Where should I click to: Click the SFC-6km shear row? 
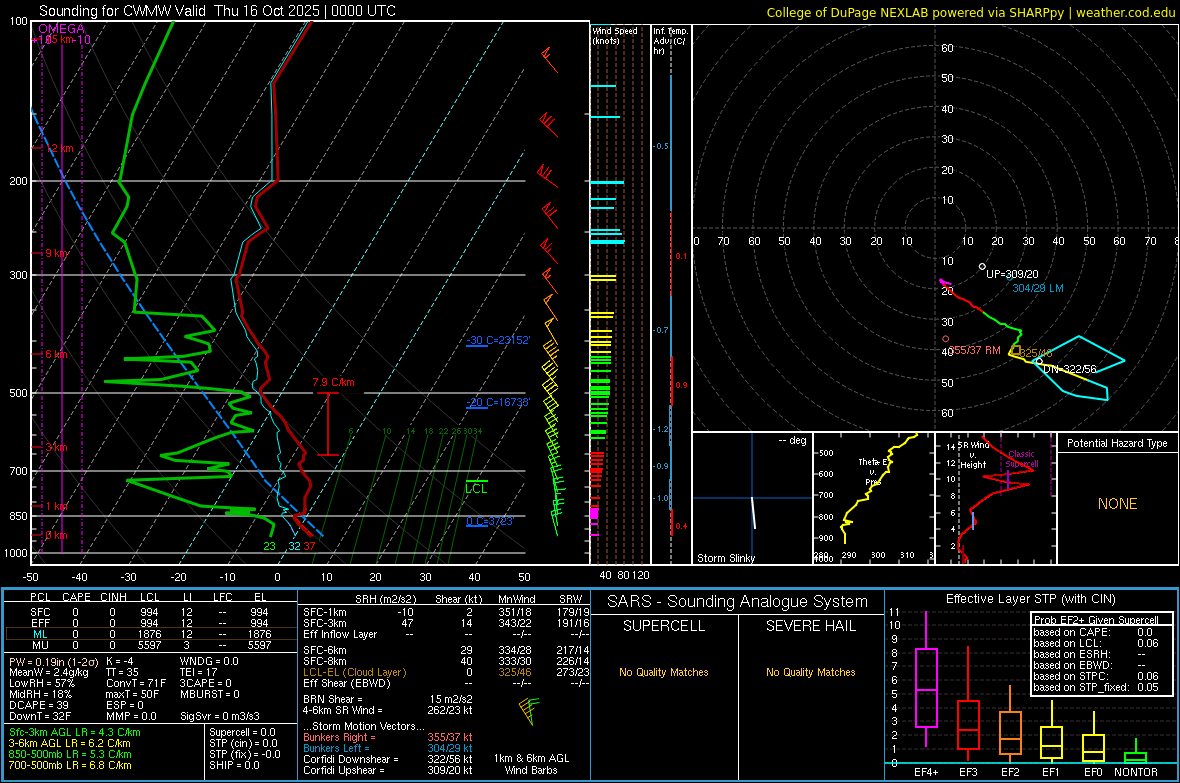(x=446, y=650)
